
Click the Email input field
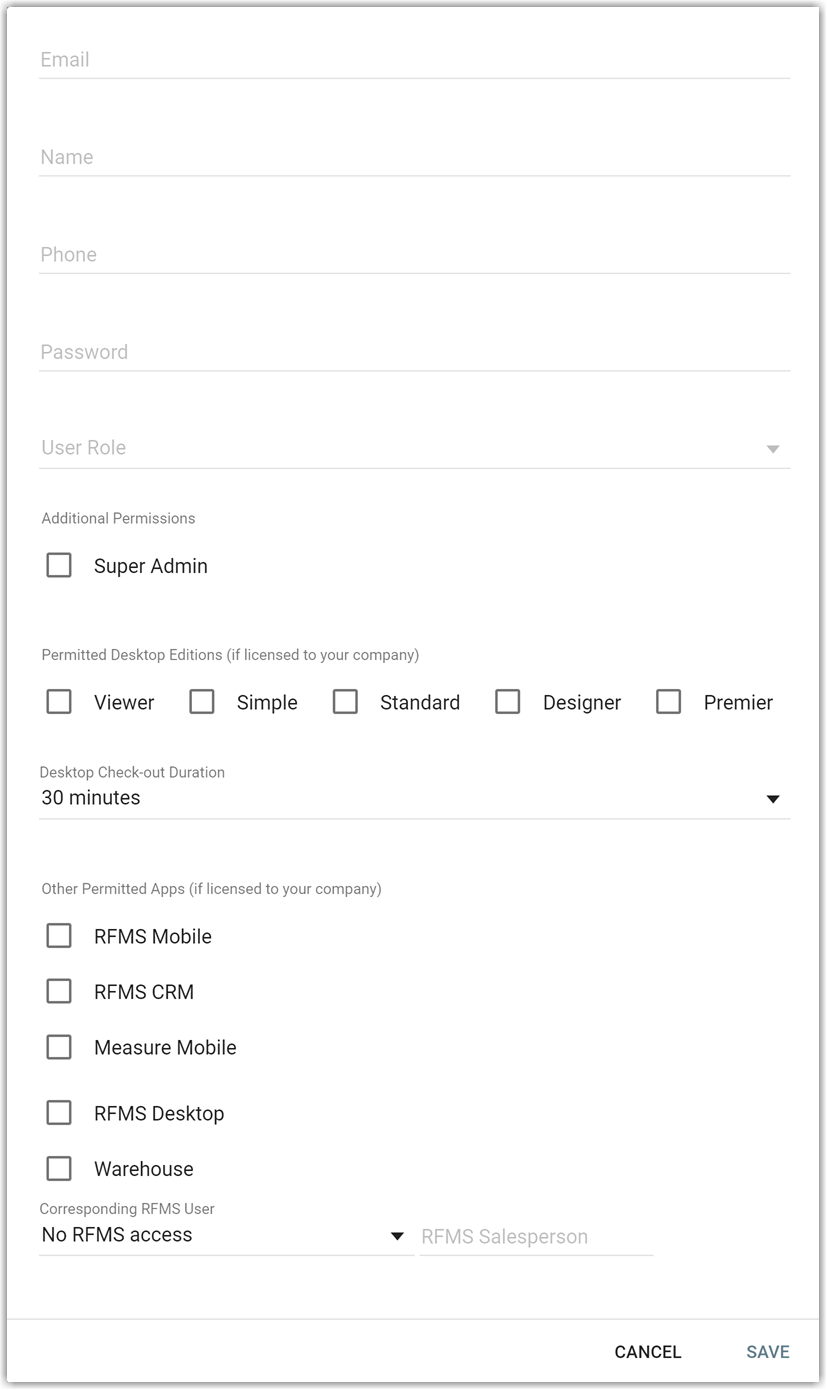point(414,60)
